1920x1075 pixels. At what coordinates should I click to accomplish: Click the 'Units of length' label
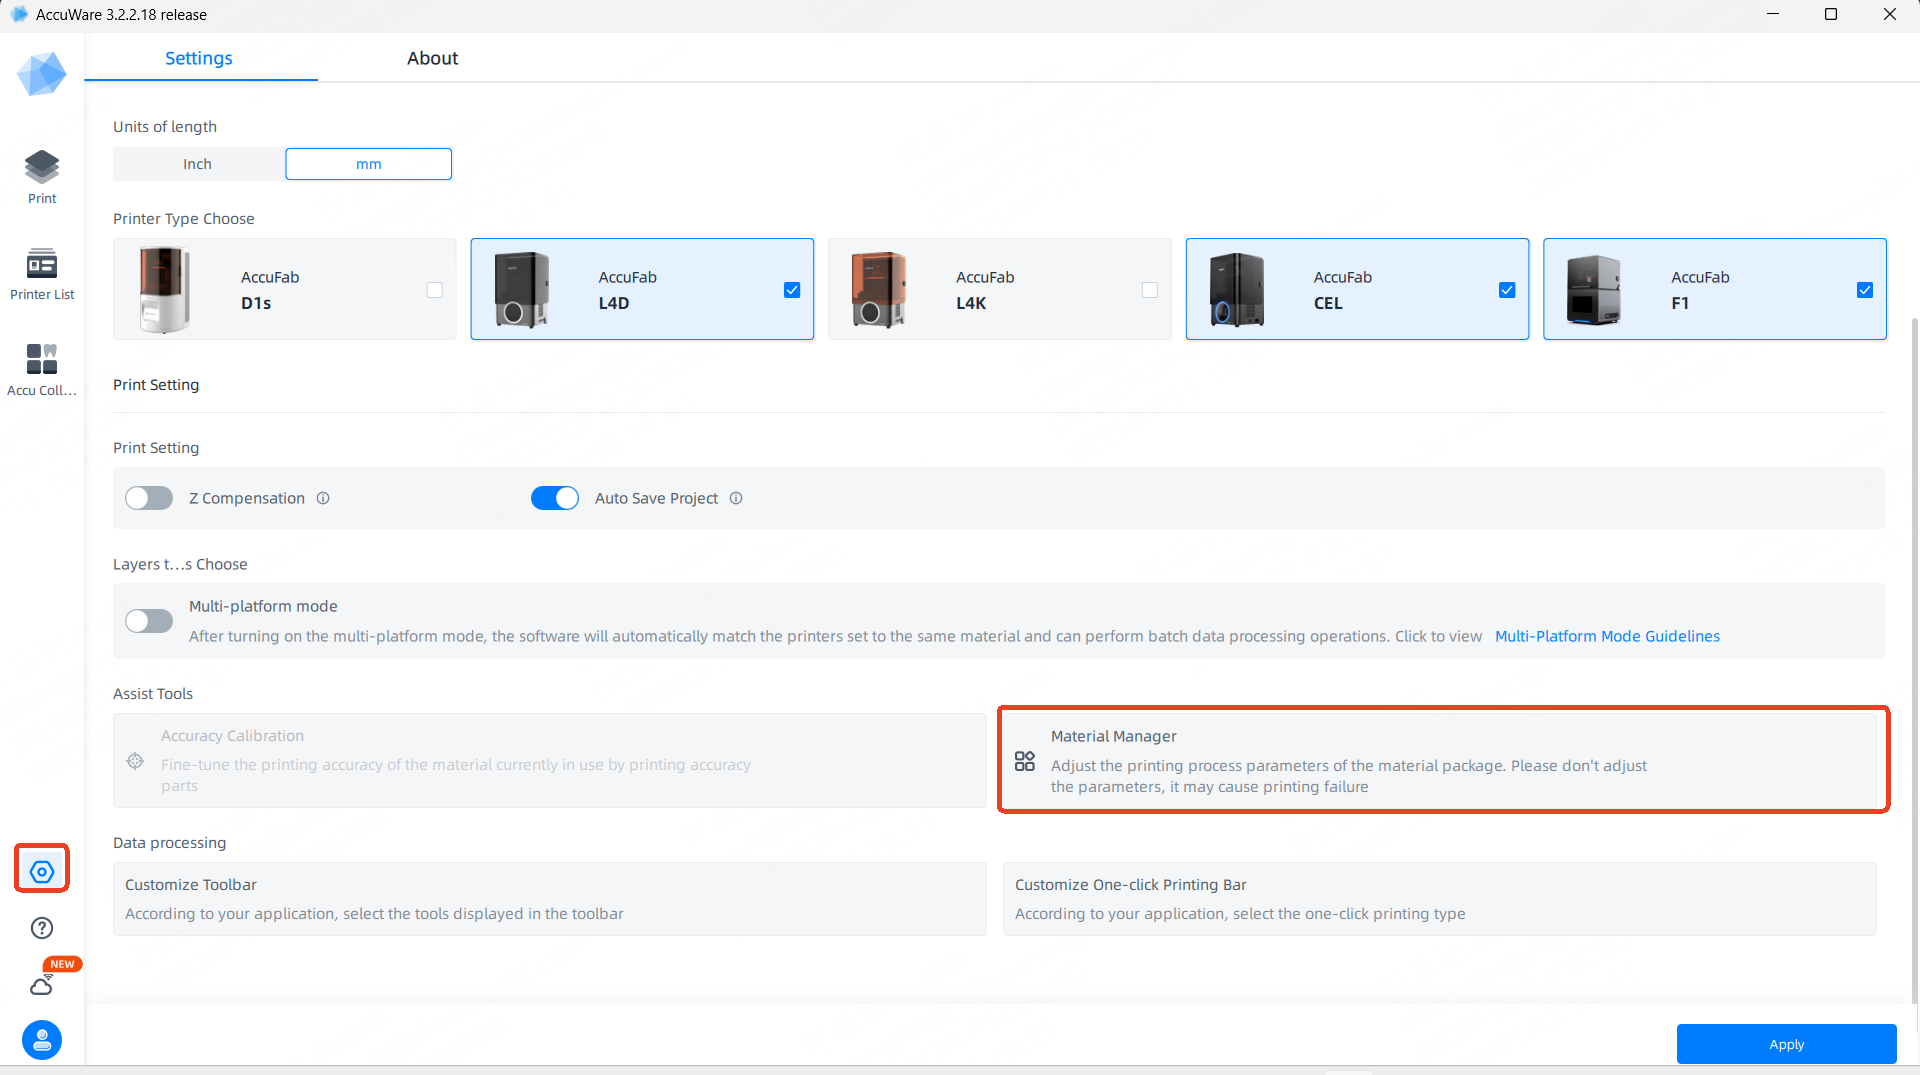coord(165,127)
